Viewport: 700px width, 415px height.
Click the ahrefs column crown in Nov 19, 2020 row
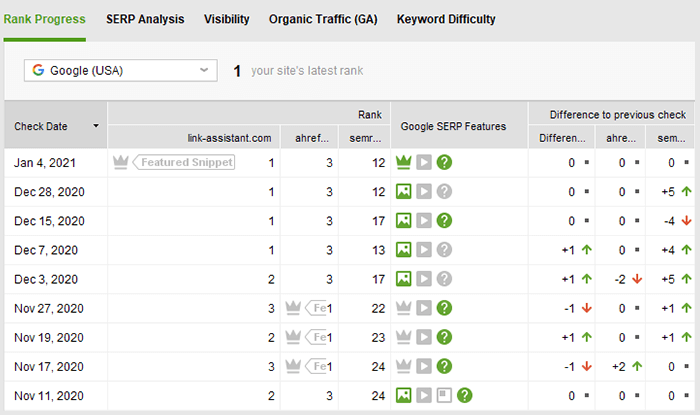coord(293,337)
